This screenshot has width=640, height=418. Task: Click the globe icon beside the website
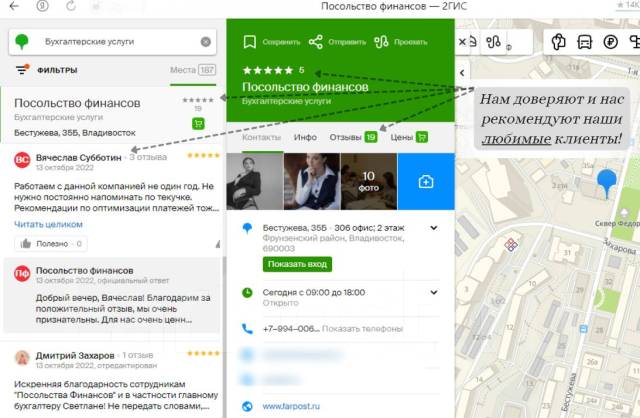(247, 407)
